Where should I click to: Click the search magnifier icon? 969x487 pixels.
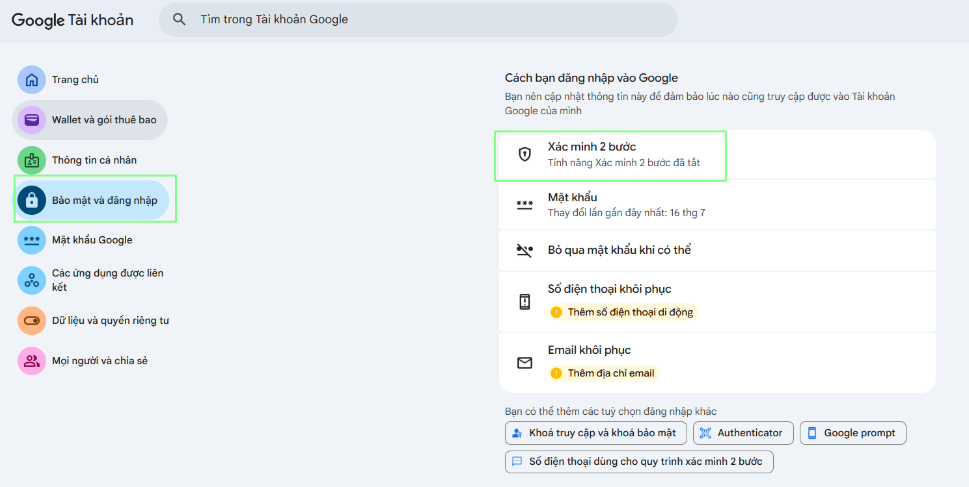(179, 20)
